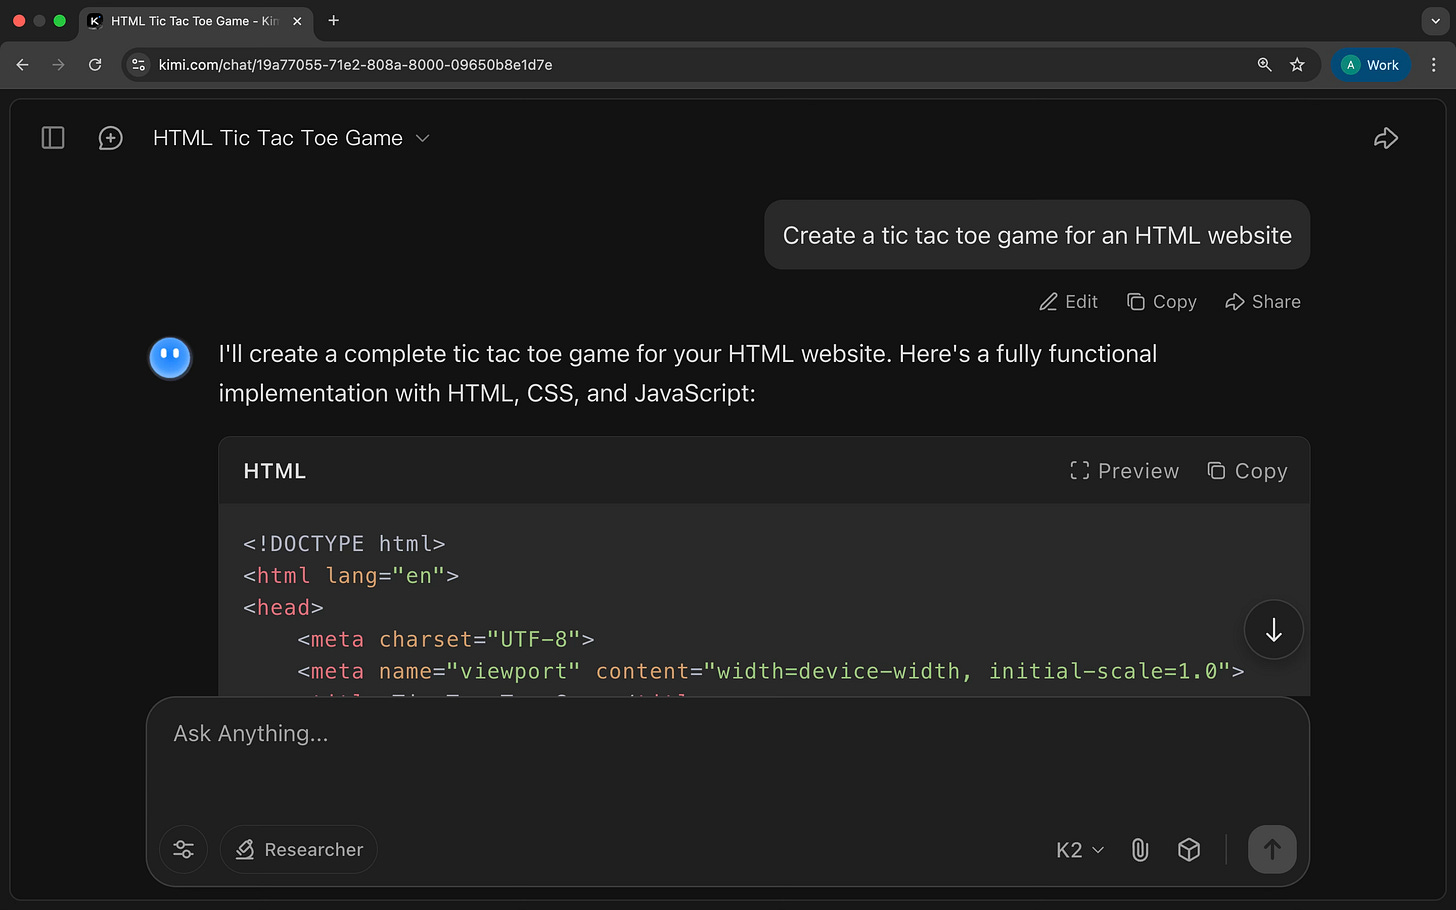The height and width of the screenshot is (910, 1456).
Task: Expand the HTML Tic Tac Toe Game title menu
Action: 291,138
